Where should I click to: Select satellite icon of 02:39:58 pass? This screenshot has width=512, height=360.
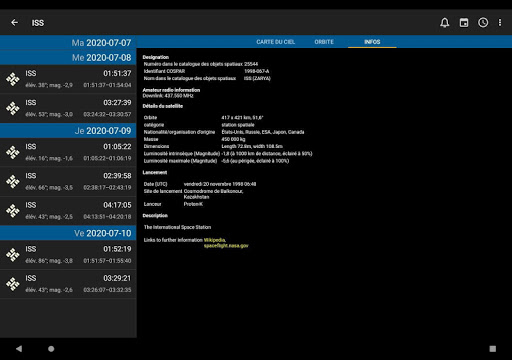click(x=13, y=182)
